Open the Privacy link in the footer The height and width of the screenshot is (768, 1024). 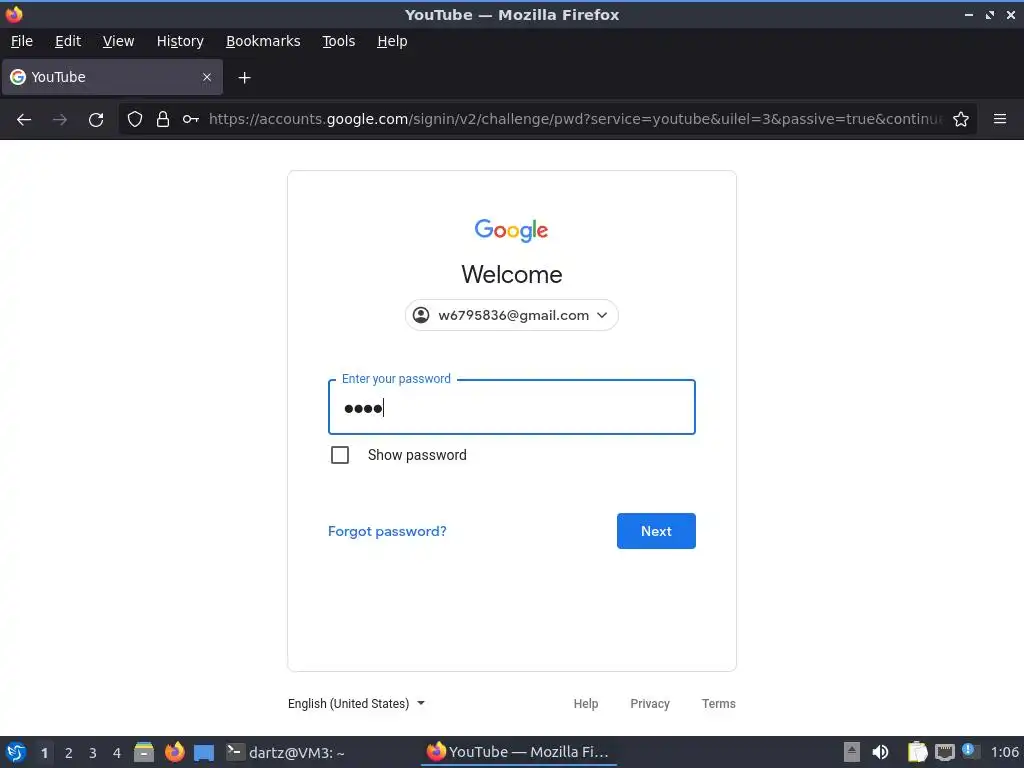tap(650, 703)
